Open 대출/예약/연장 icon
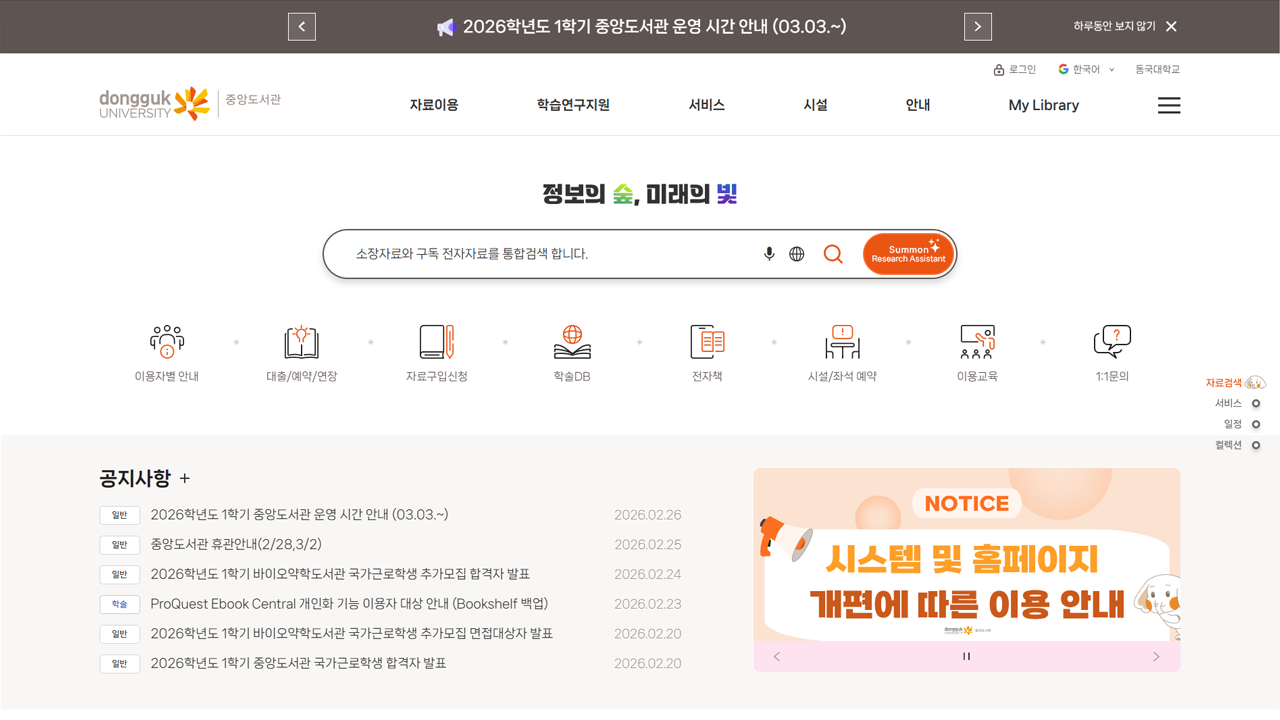Screen dimensions: 1280x720 pyautogui.click(x=301, y=354)
